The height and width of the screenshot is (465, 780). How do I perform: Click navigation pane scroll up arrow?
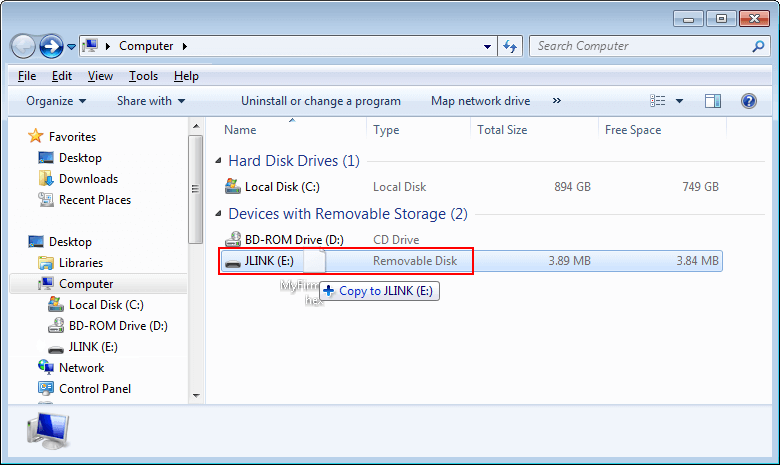click(x=196, y=126)
